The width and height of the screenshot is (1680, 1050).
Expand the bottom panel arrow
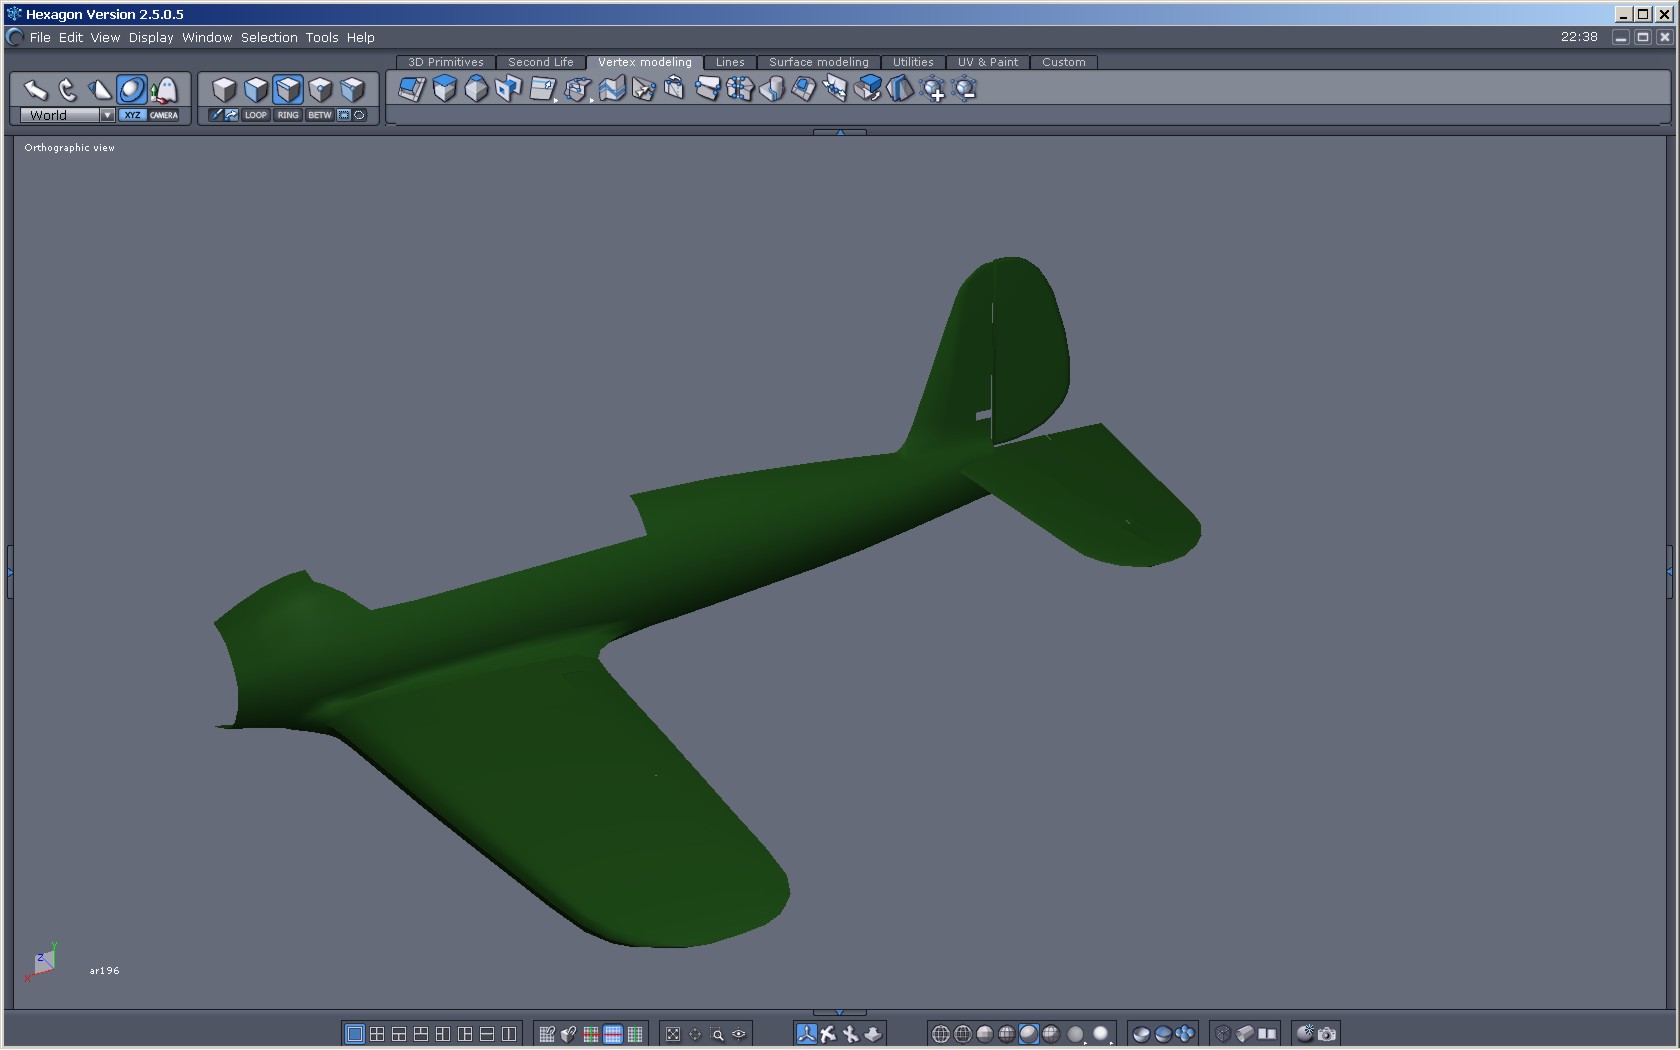point(840,1012)
